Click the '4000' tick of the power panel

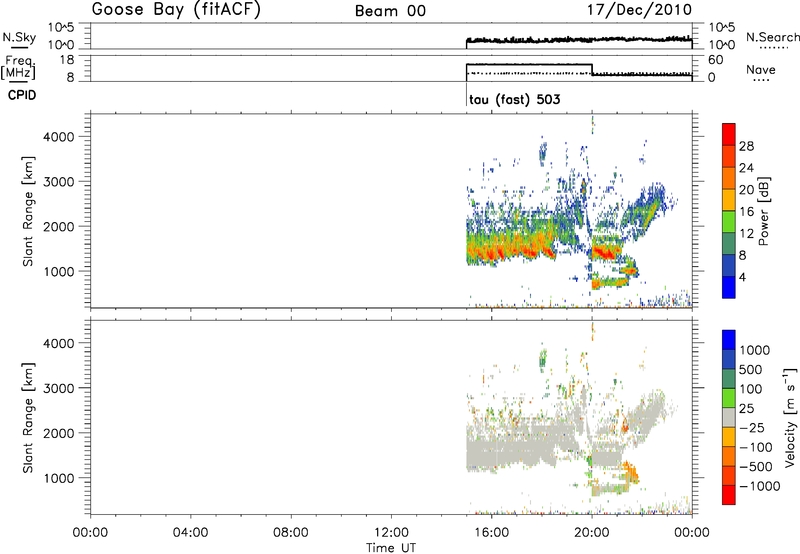[x=59, y=137]
